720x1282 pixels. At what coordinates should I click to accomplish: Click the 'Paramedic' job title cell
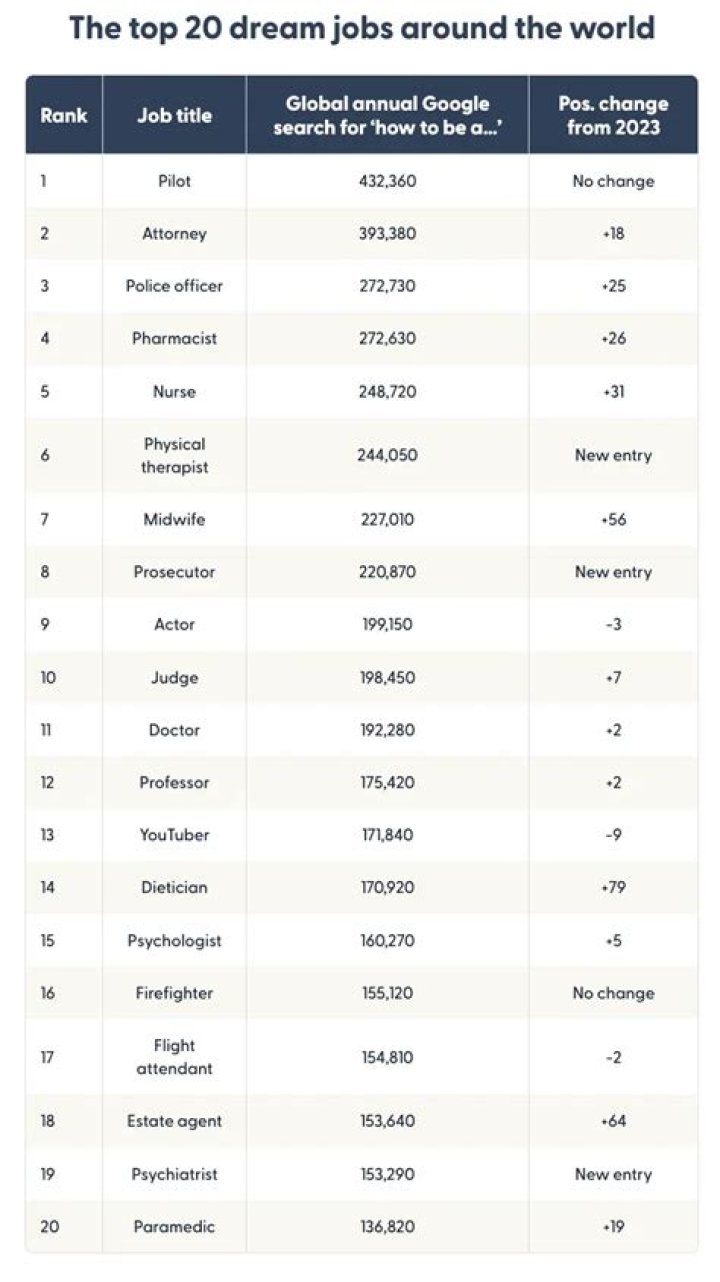click(174, 1226)
